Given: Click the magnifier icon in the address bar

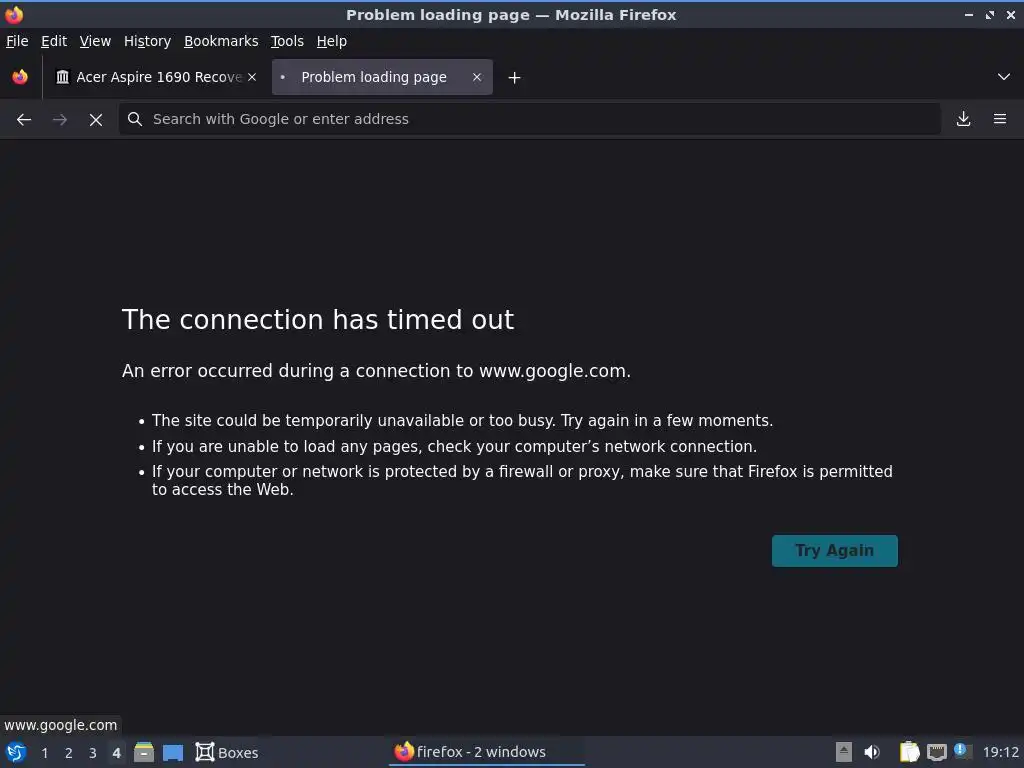Looking at the screenshot, I should 135,119.
